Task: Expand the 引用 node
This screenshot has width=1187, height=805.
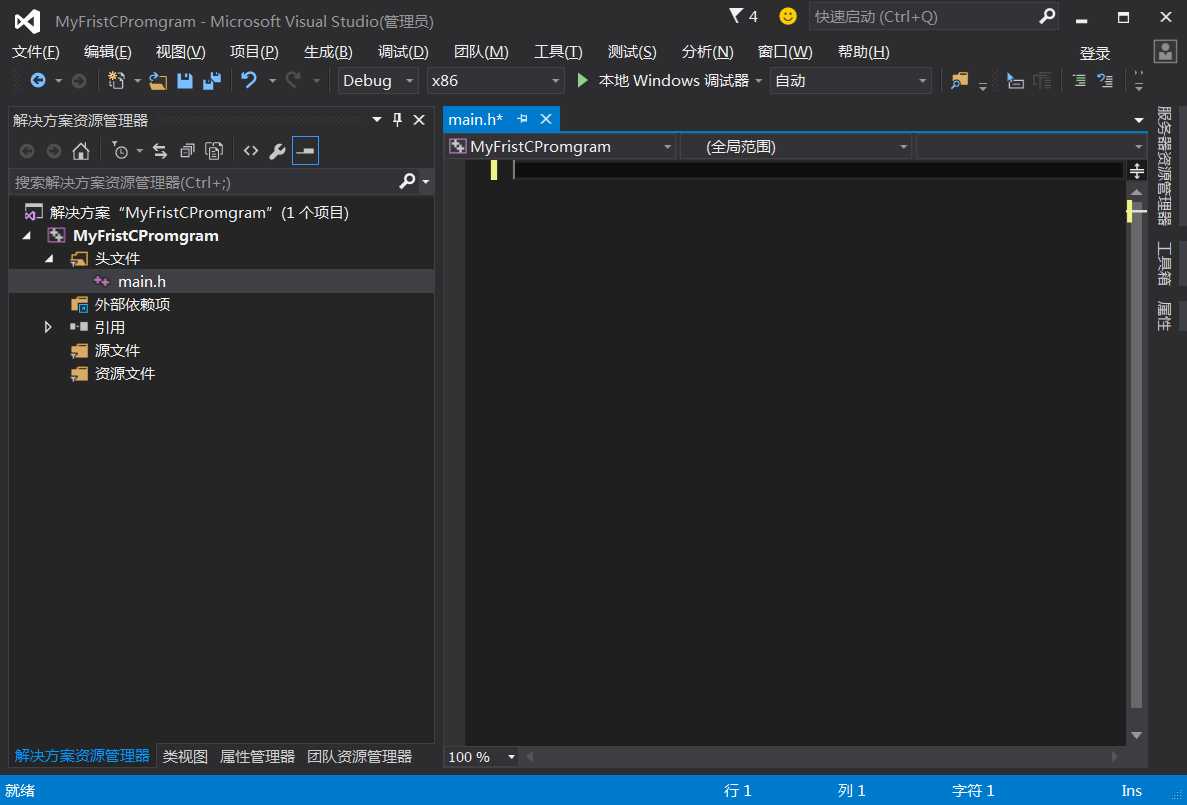Action: point(48,327)
